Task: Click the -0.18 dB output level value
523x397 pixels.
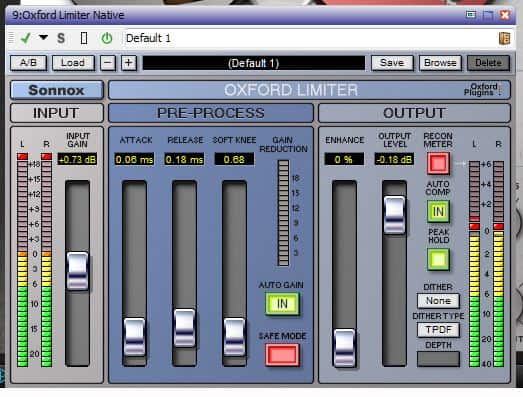Action: 394,159
